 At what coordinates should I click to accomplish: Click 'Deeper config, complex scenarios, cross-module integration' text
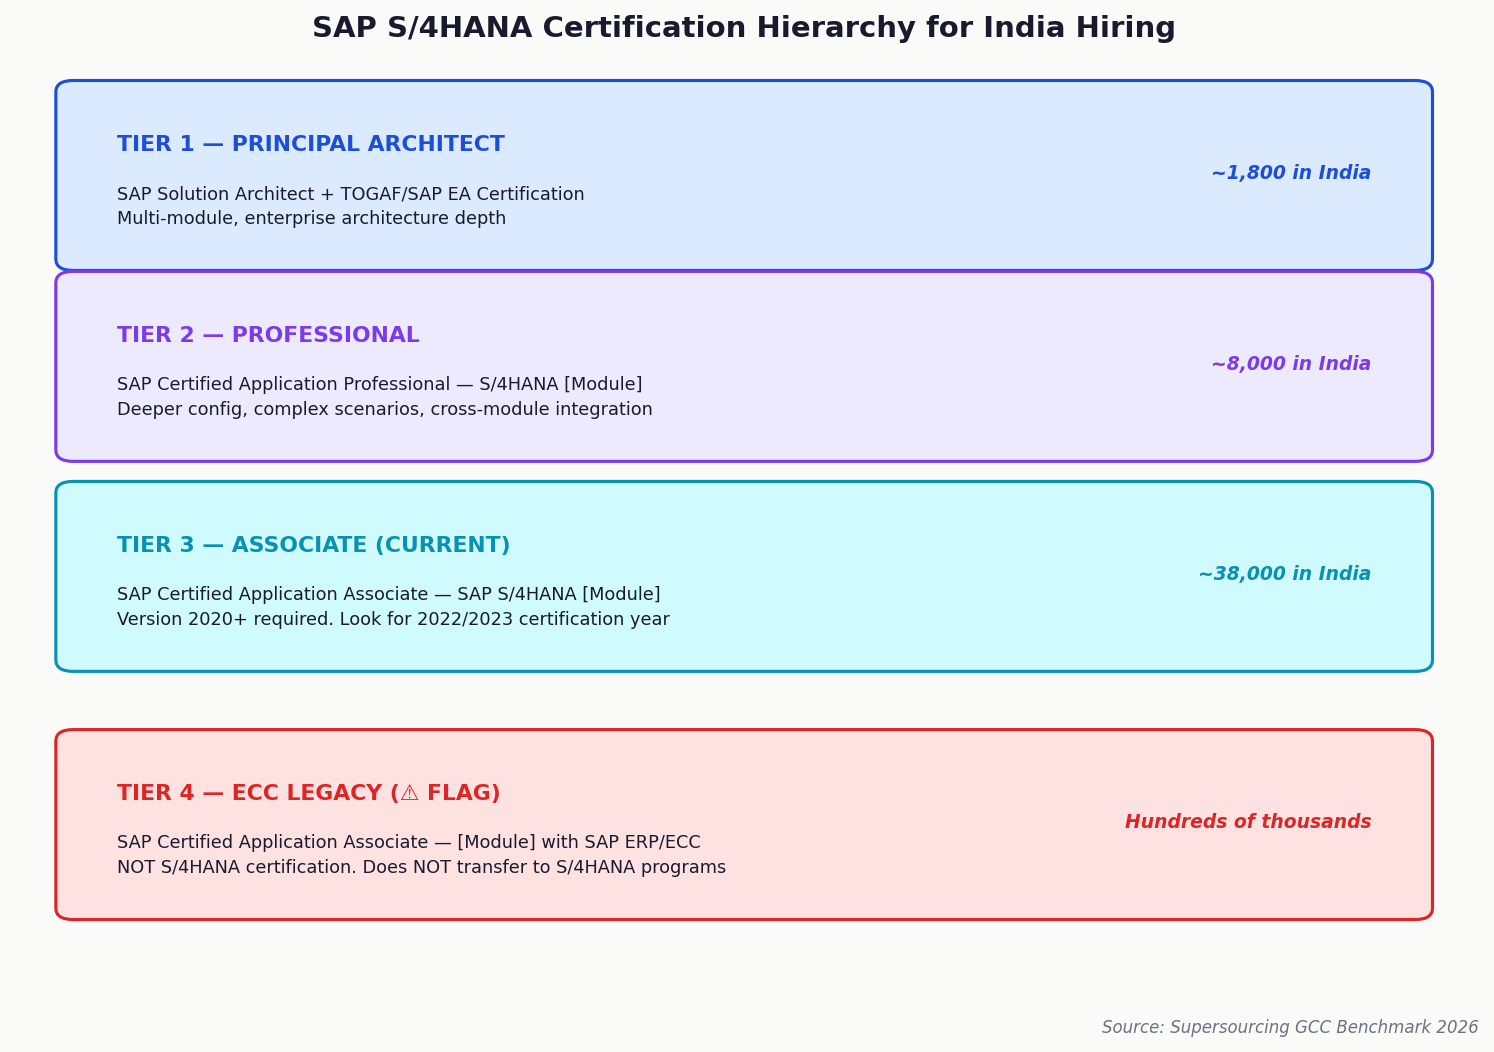pos(385,410)
